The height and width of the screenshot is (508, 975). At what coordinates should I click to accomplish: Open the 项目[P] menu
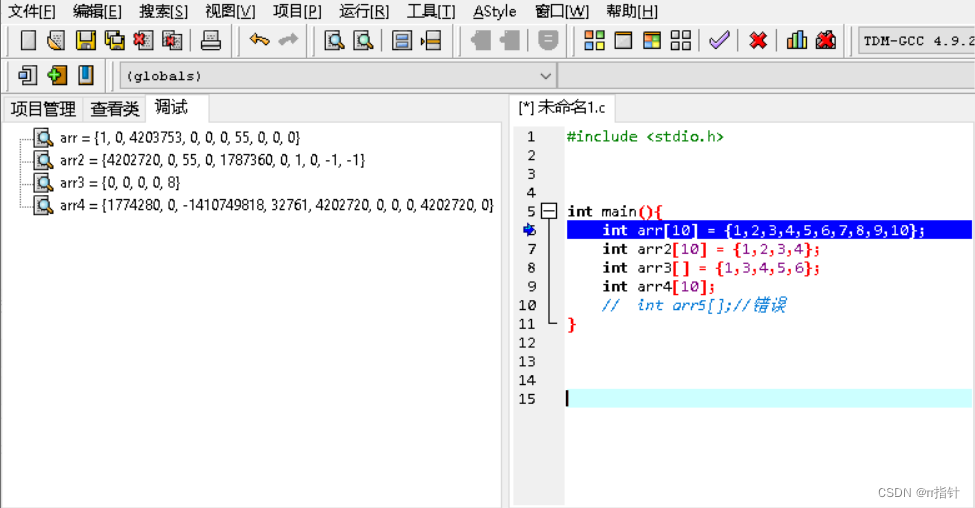click(x=297, y=11)
